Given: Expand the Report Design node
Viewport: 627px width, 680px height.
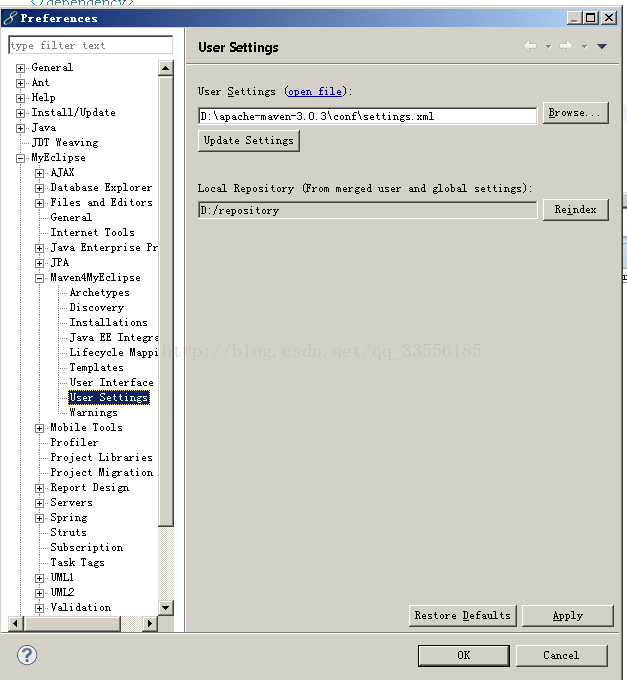Looking at the screenshot, I should click(x=39, y=488).
